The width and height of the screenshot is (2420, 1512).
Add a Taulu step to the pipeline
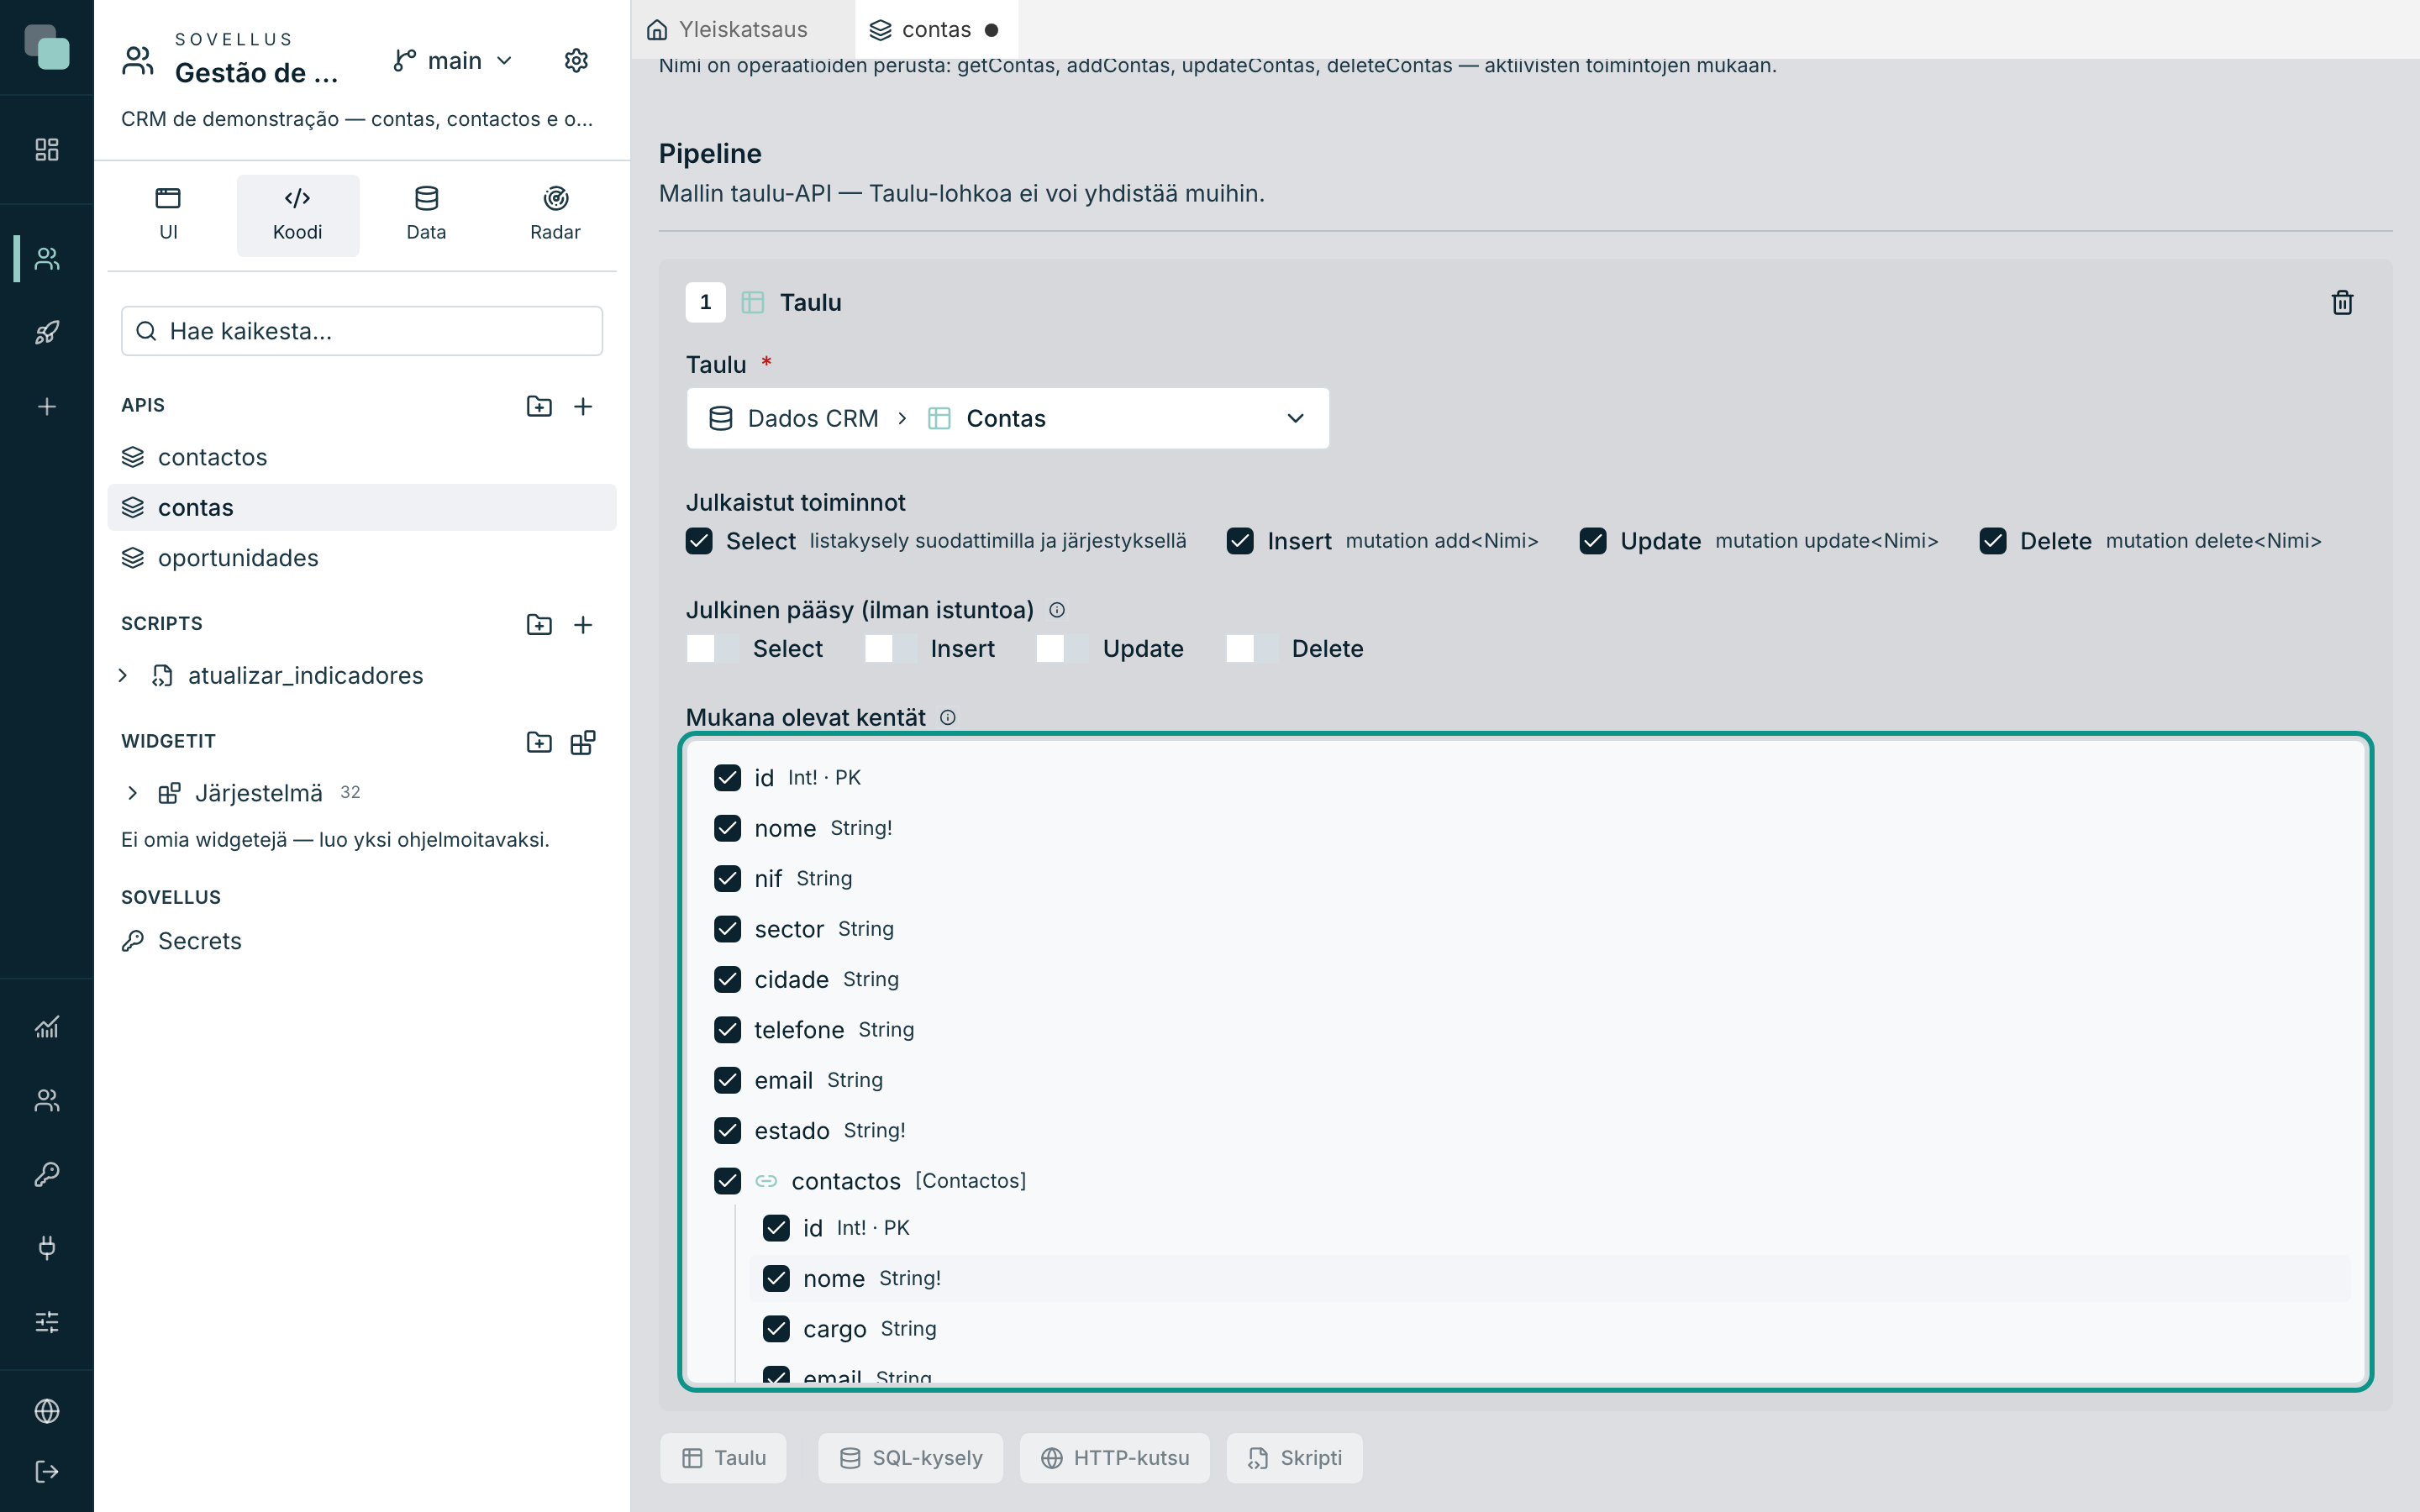point(724,1458)
